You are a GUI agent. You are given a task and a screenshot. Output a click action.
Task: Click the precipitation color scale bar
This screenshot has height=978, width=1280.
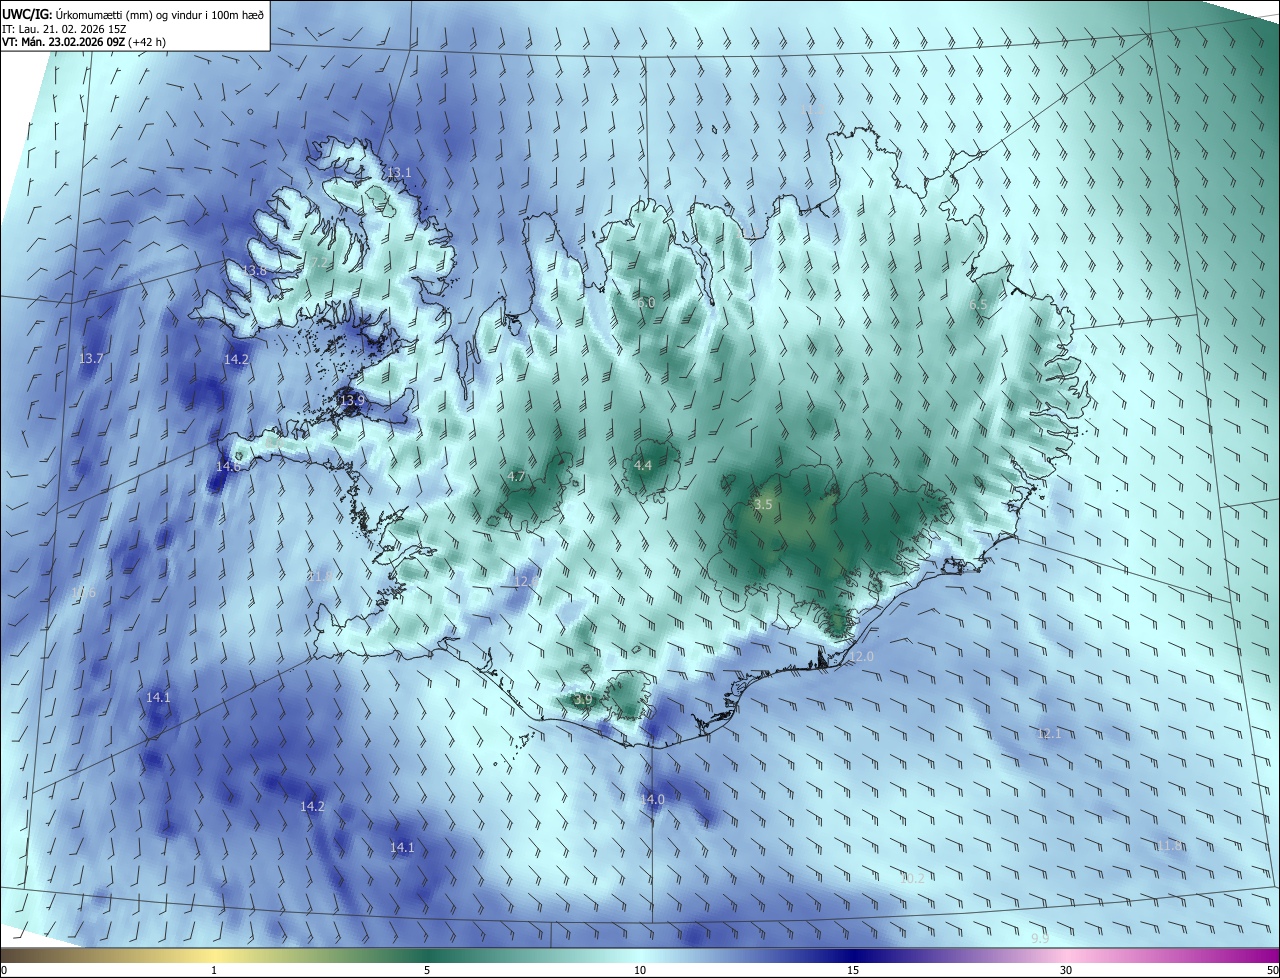640,955
